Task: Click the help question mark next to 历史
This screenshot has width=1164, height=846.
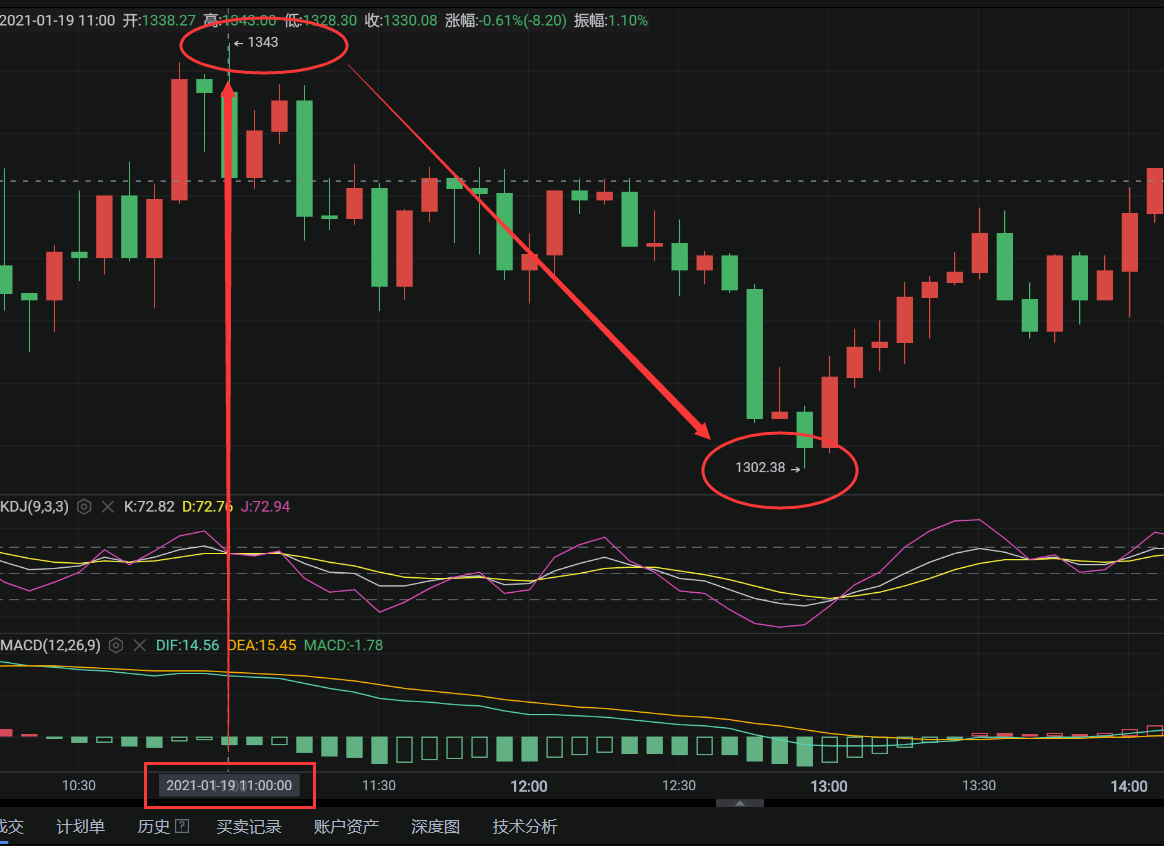Action: tap(182, 826)
